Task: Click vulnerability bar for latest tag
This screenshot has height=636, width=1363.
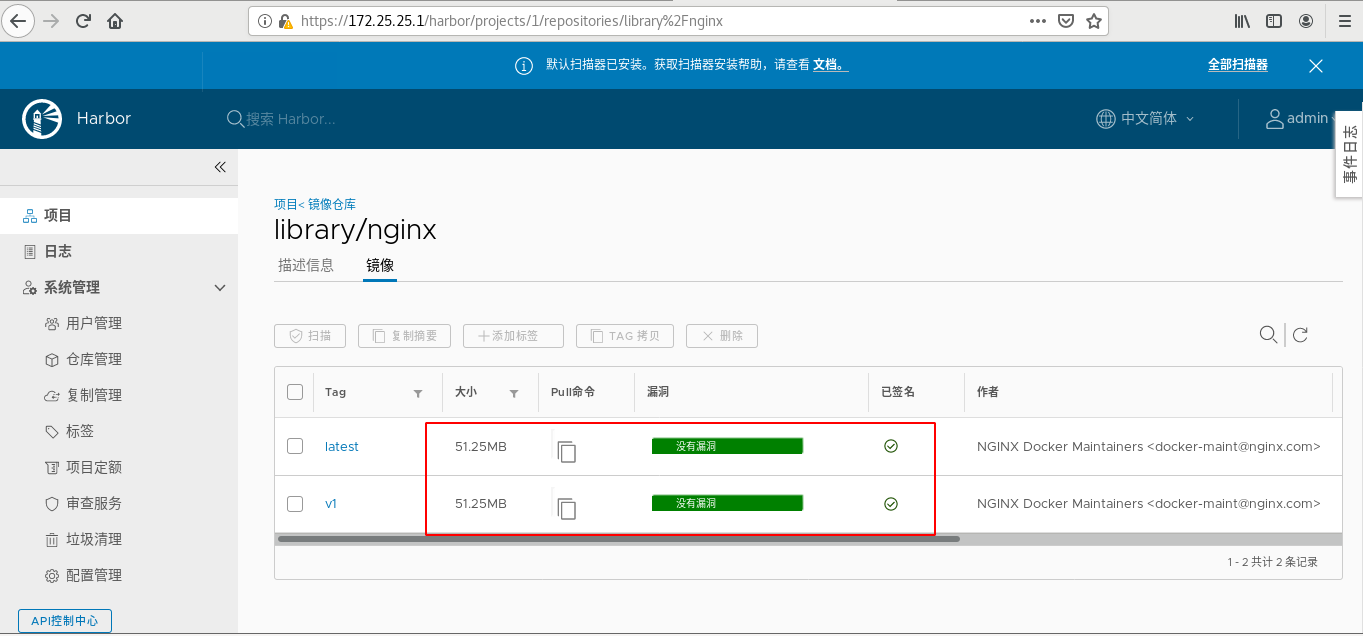Action: coord(727,446)
